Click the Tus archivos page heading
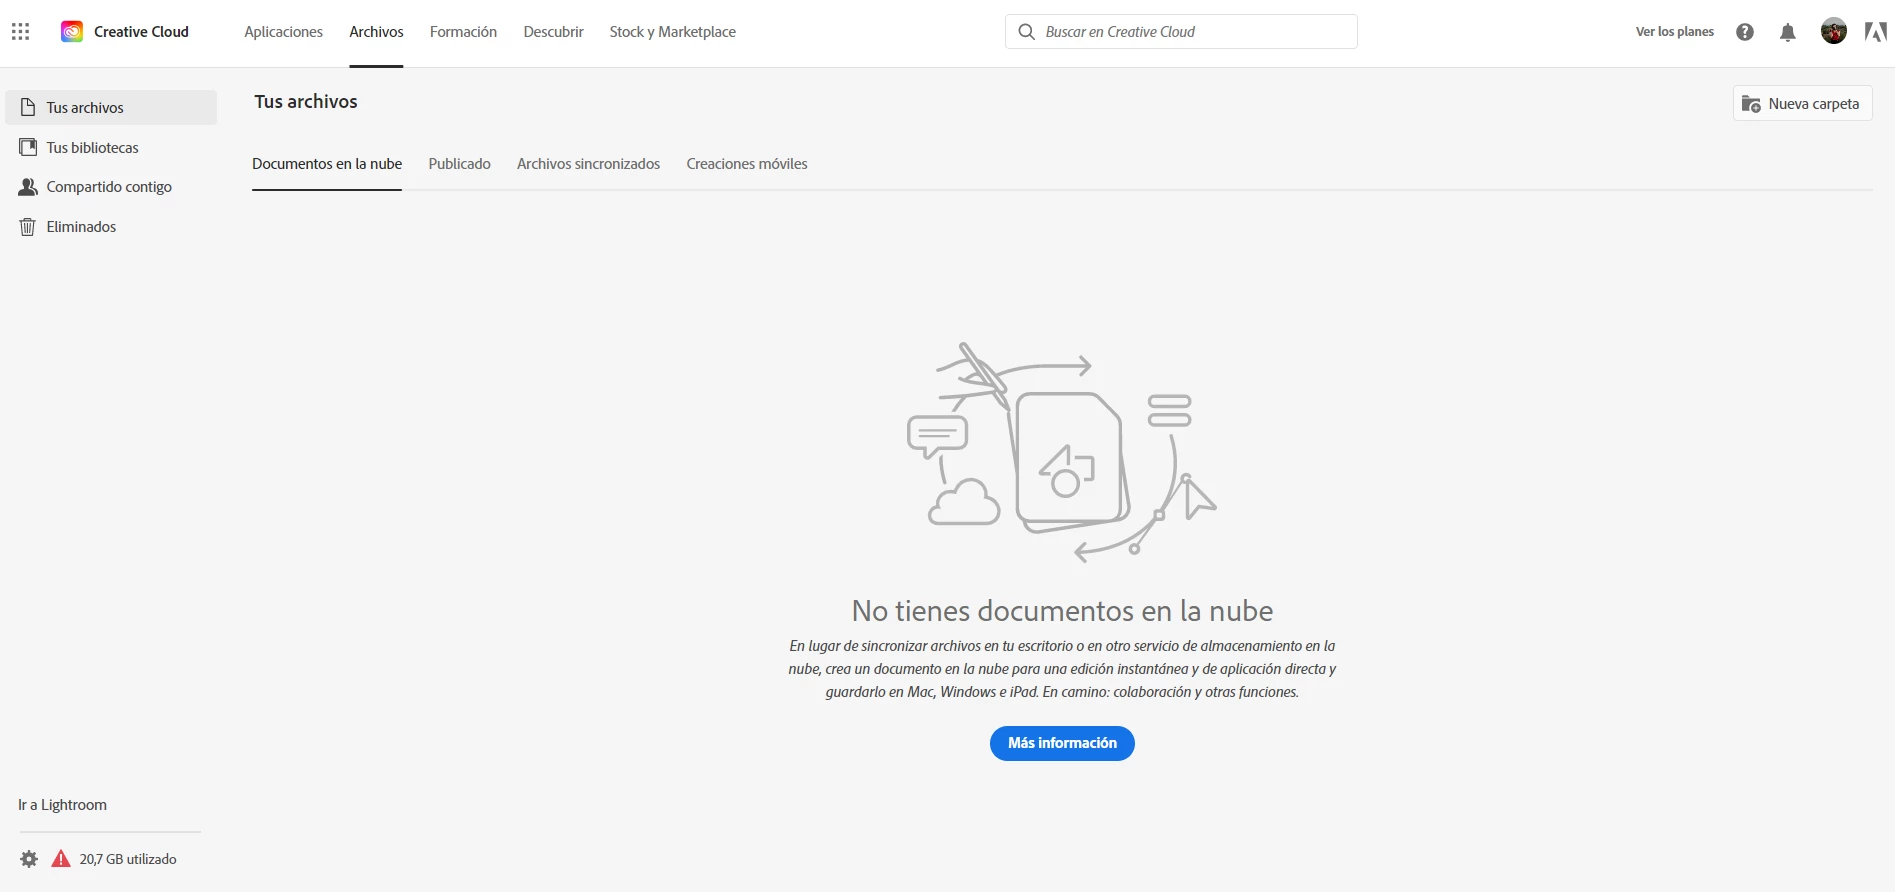 coord(306,101)
